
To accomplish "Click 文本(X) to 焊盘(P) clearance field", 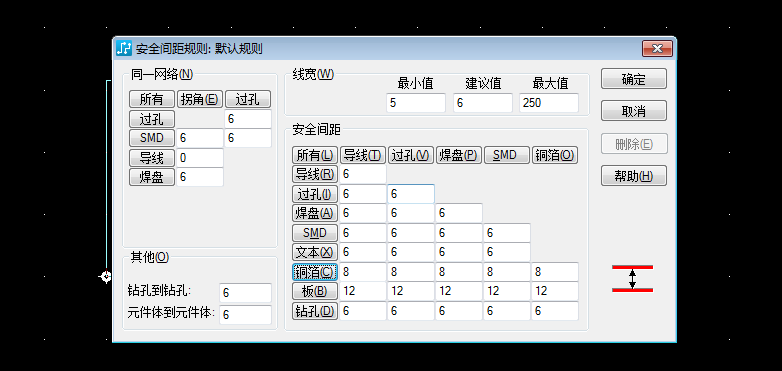I will (459, 252).
